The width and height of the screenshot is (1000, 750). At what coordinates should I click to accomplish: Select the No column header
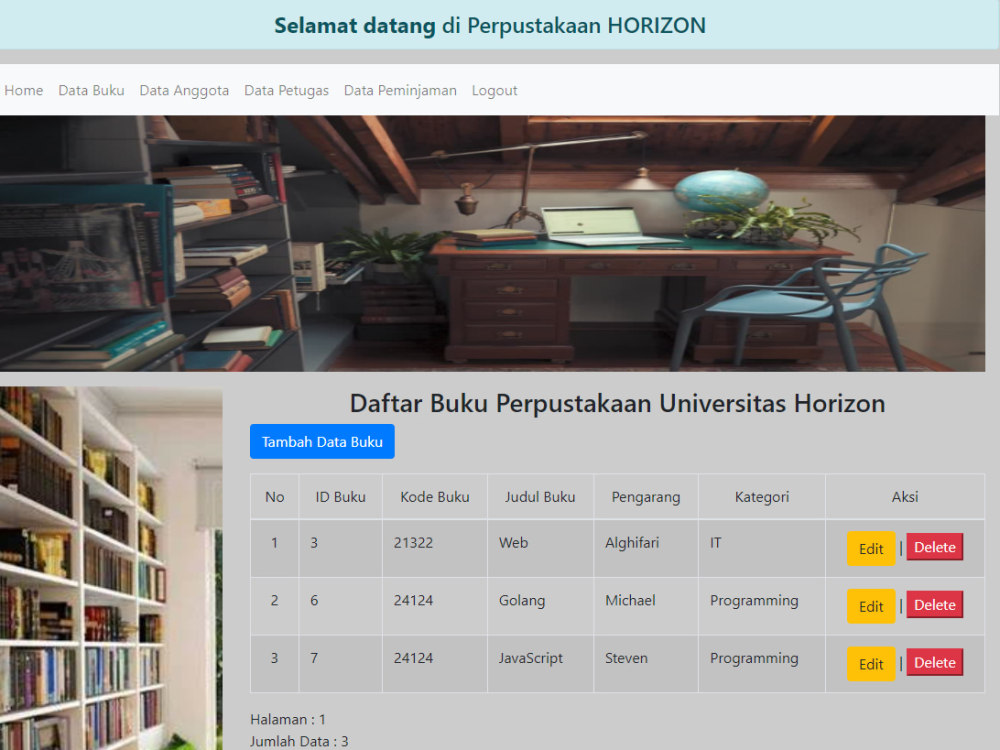click(274, 497)
